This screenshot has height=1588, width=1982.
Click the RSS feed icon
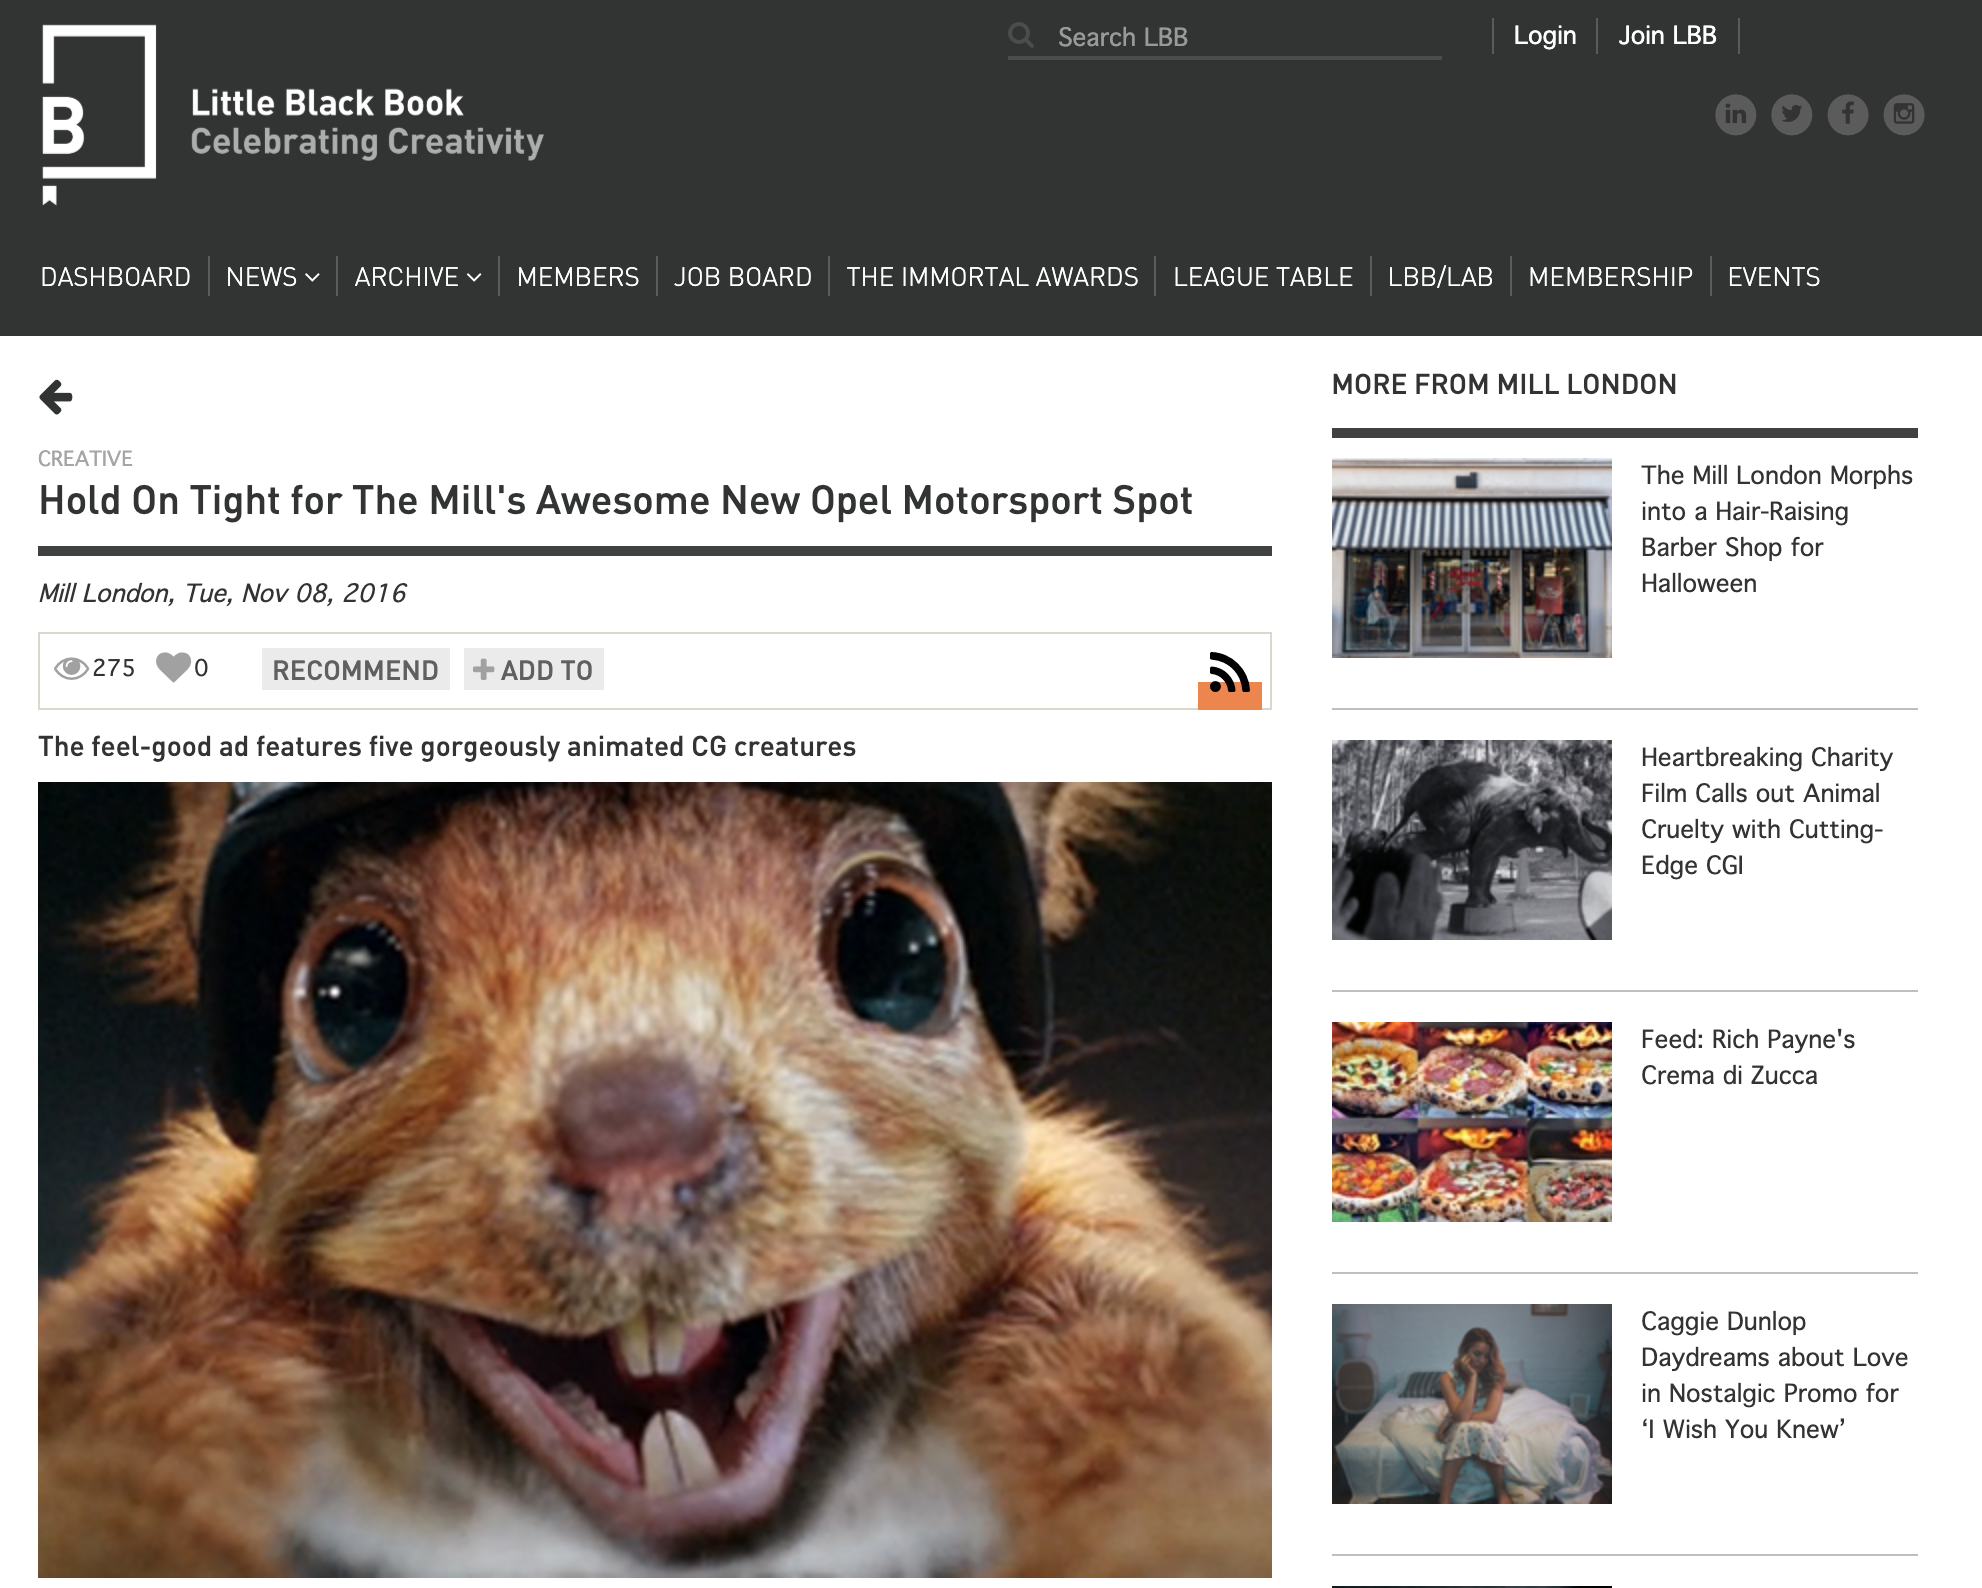click(x=1229, y=675)
